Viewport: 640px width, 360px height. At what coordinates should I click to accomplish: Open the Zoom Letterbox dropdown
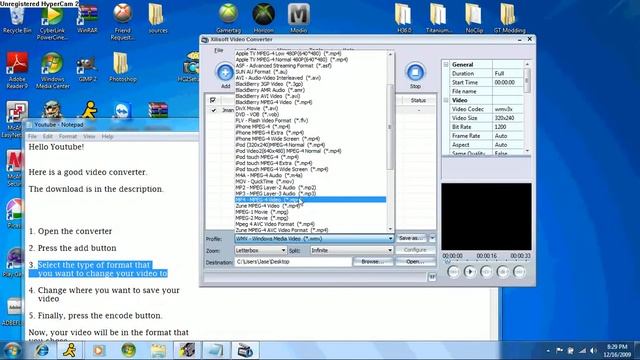[260, 250]
